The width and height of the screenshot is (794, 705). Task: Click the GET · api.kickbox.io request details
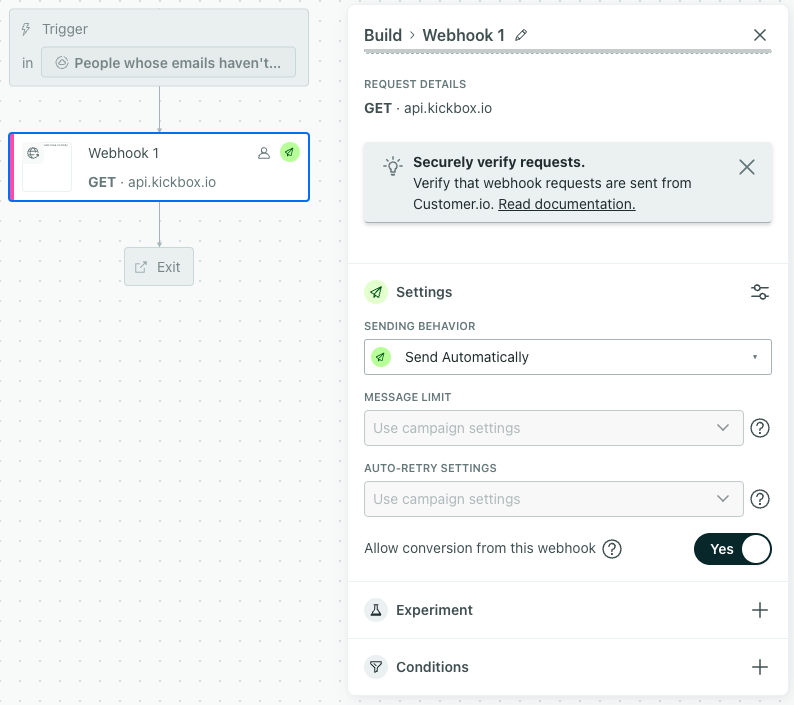[428, 108]
